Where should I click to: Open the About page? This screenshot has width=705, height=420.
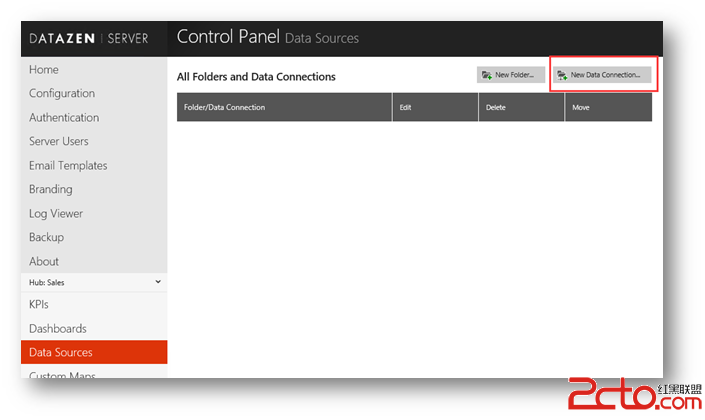[x=44, y=261]
